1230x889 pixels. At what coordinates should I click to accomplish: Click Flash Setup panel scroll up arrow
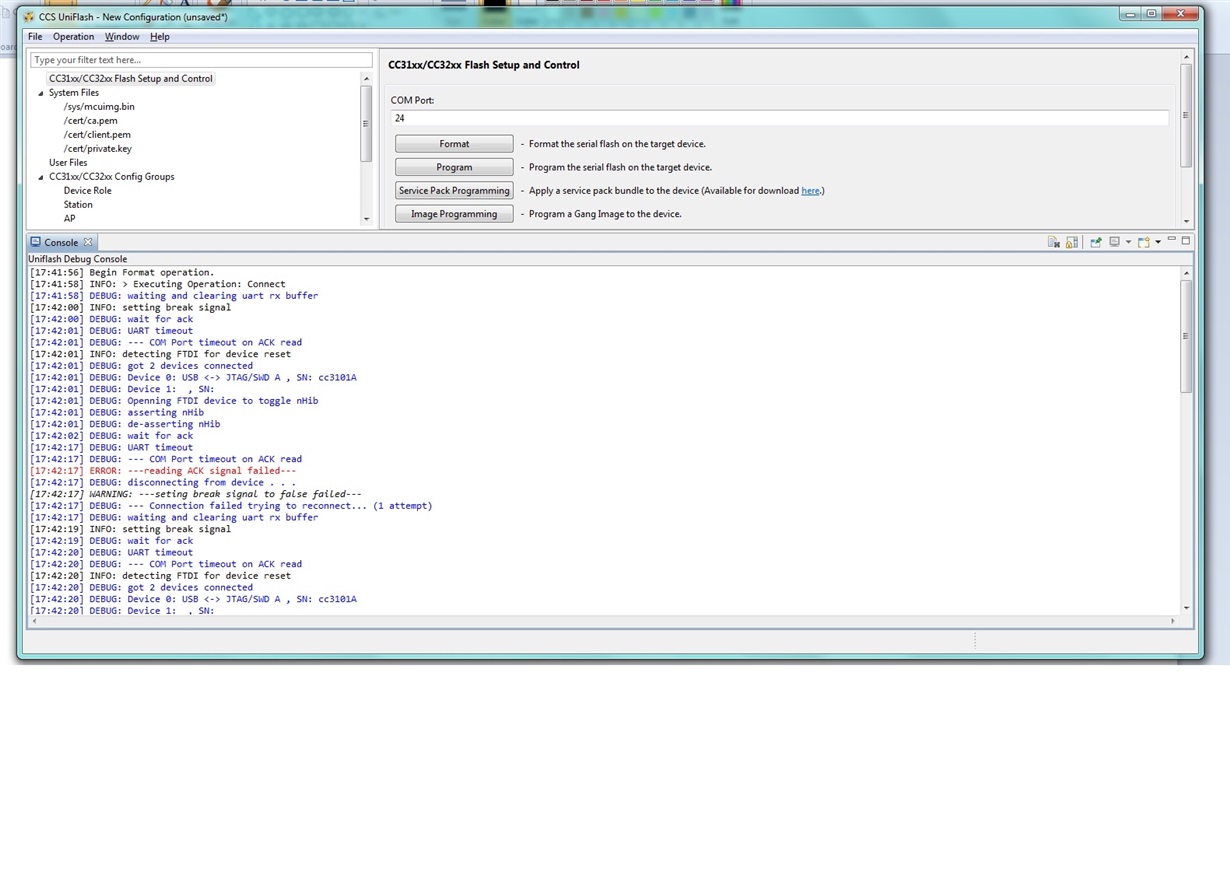pyautogui.click(x=1187, y=57)
